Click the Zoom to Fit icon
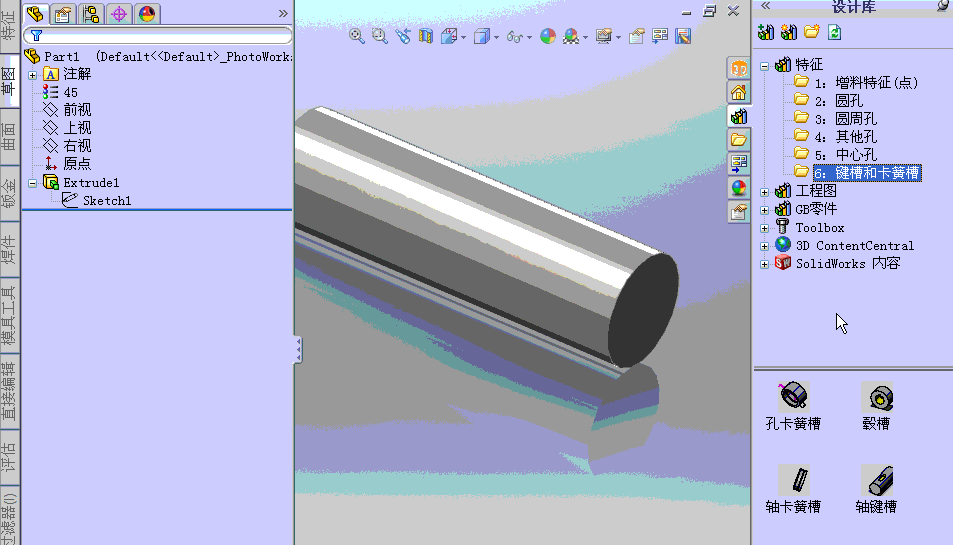This screenshot has height=545, width=953. (357, 36)
